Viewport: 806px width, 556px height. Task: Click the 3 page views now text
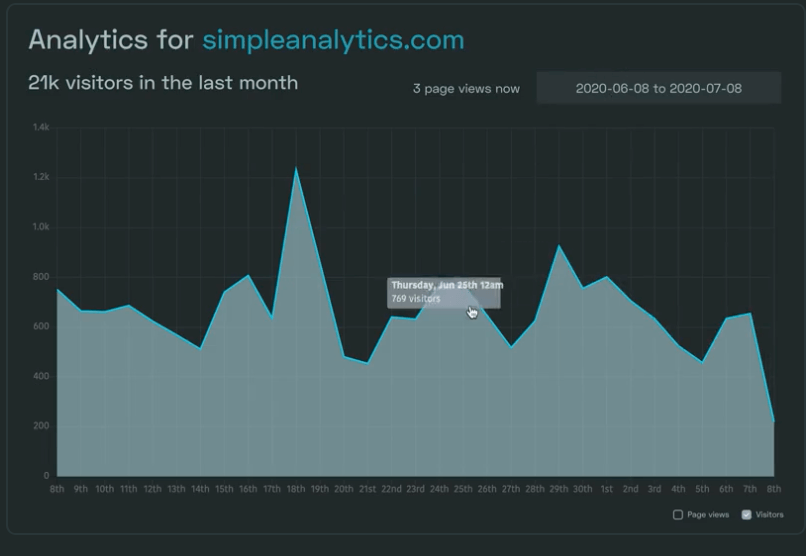click(x=466, y=89)
